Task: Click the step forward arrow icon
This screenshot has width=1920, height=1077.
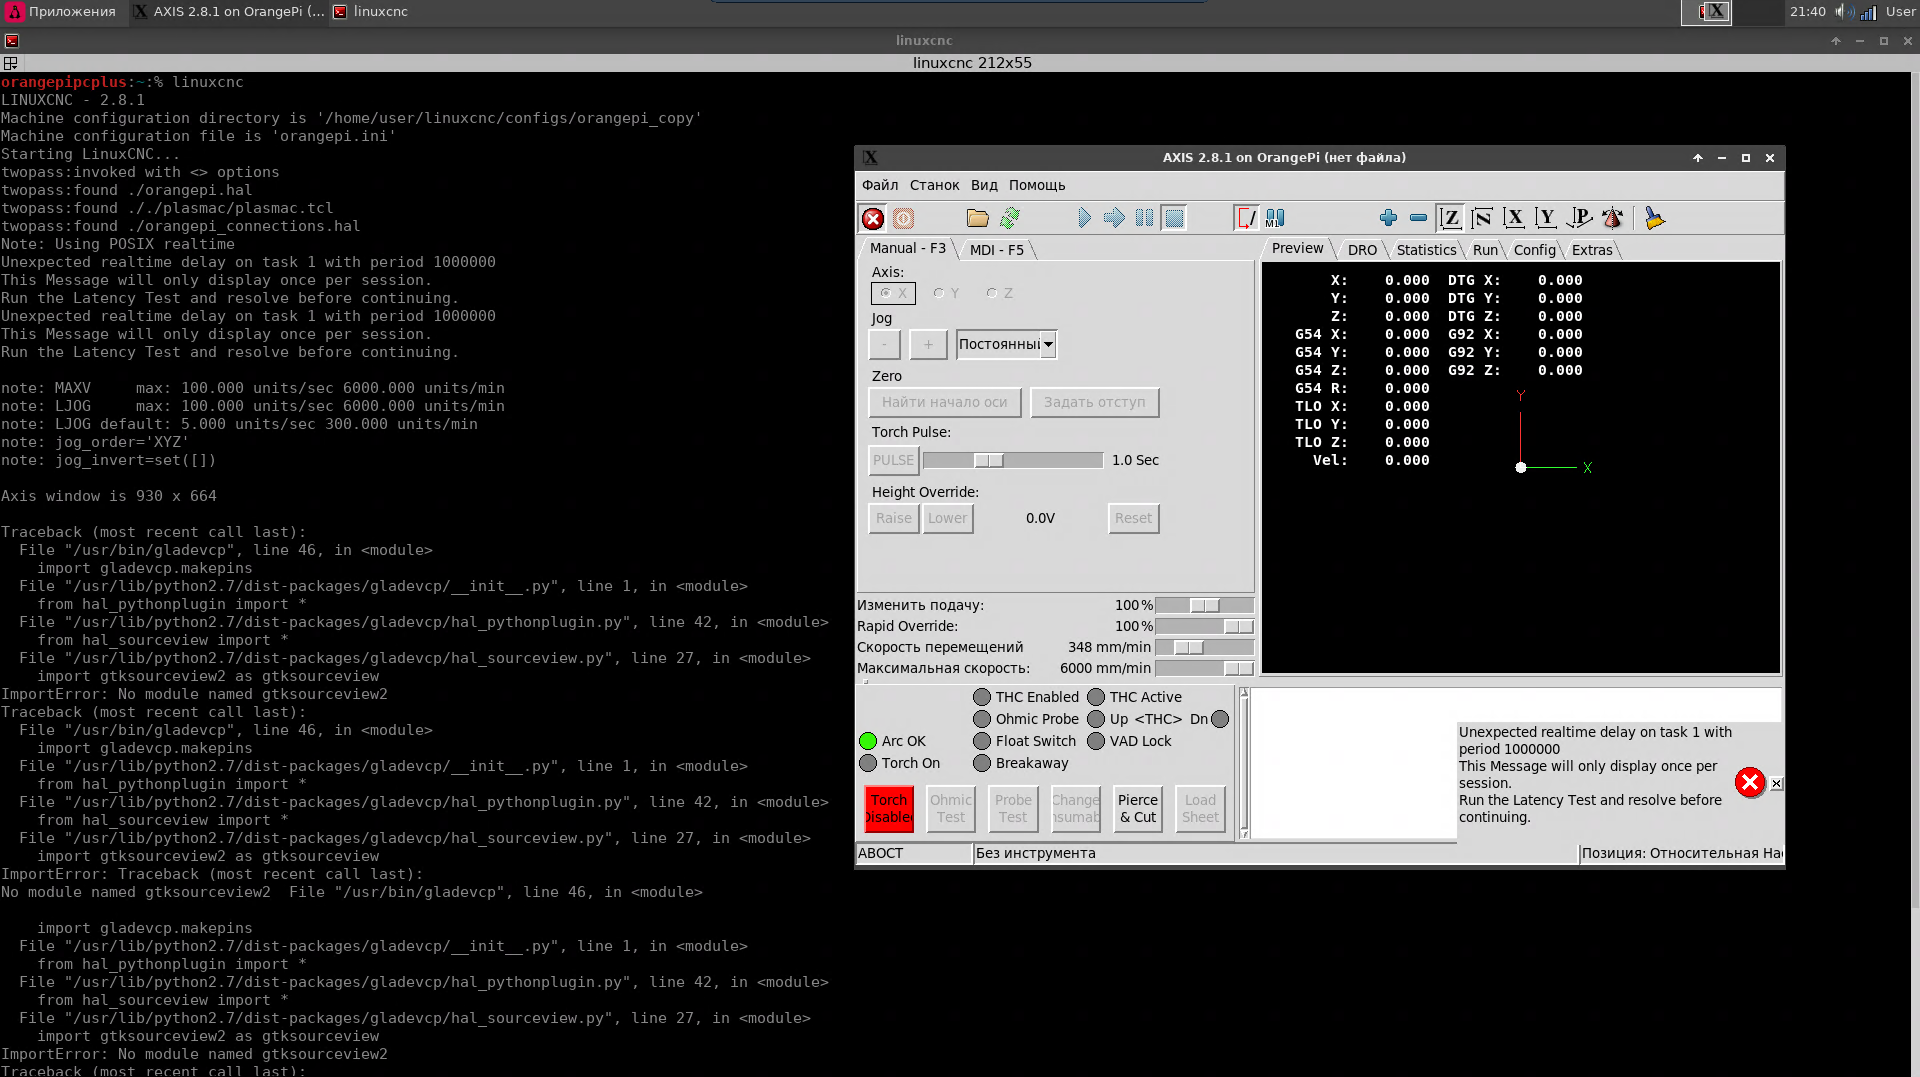Action: point(1114,218)
